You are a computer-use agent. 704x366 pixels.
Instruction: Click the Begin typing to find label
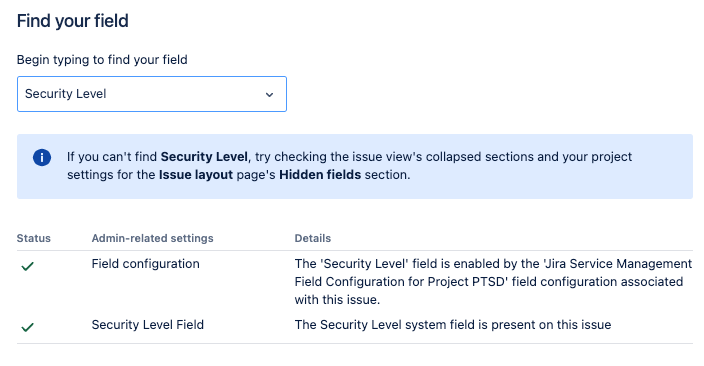(x=102, y=60)
